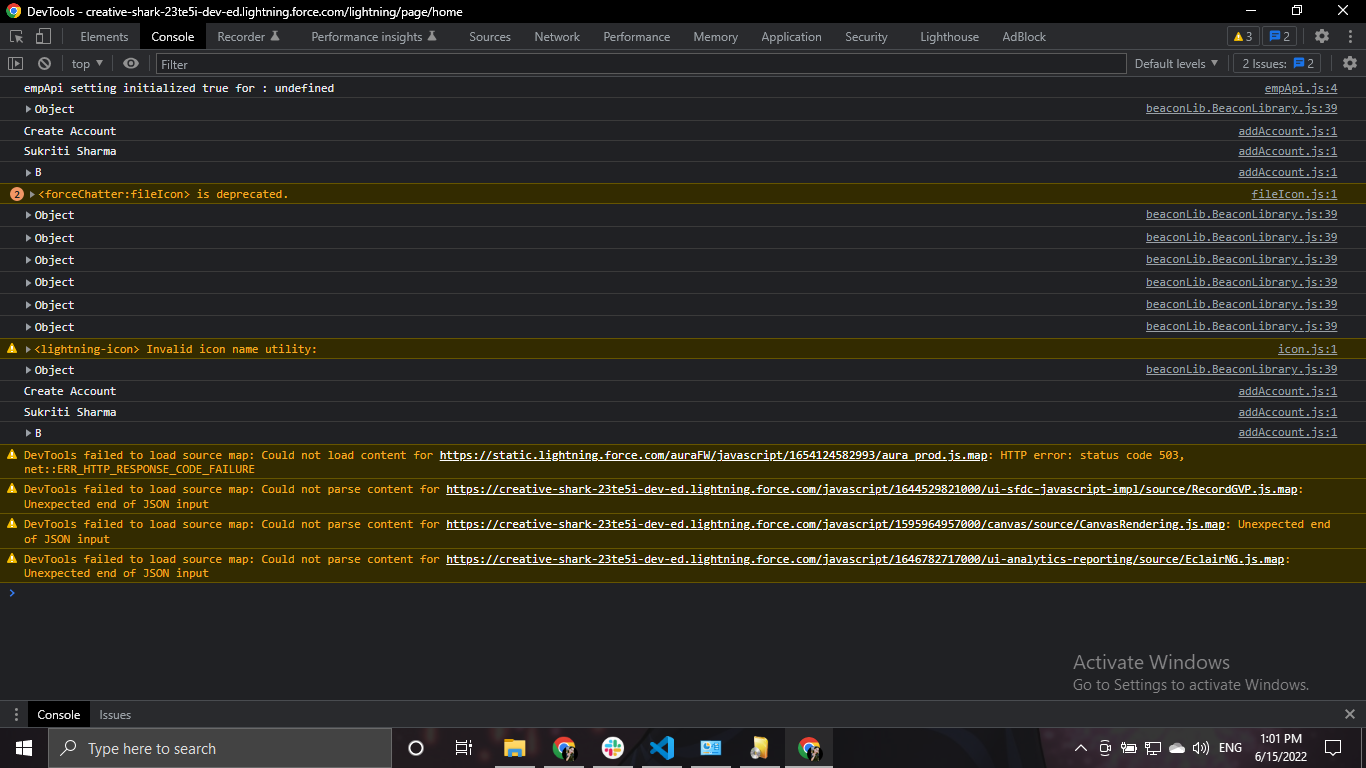Viewport: 1366px width, 768px height.
Task: Click the console Filter input field
Action: [640, 64]
